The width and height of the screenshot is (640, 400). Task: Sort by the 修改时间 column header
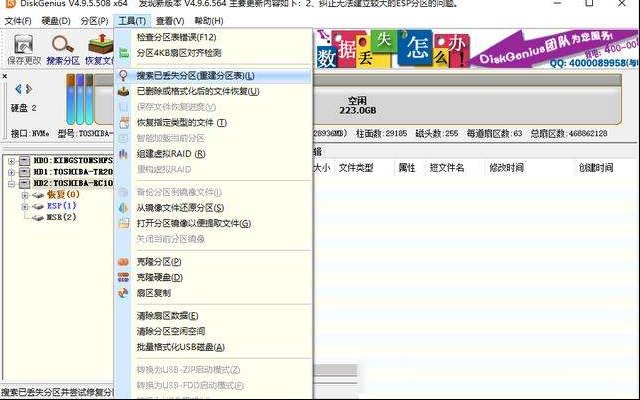pos(507,168)
